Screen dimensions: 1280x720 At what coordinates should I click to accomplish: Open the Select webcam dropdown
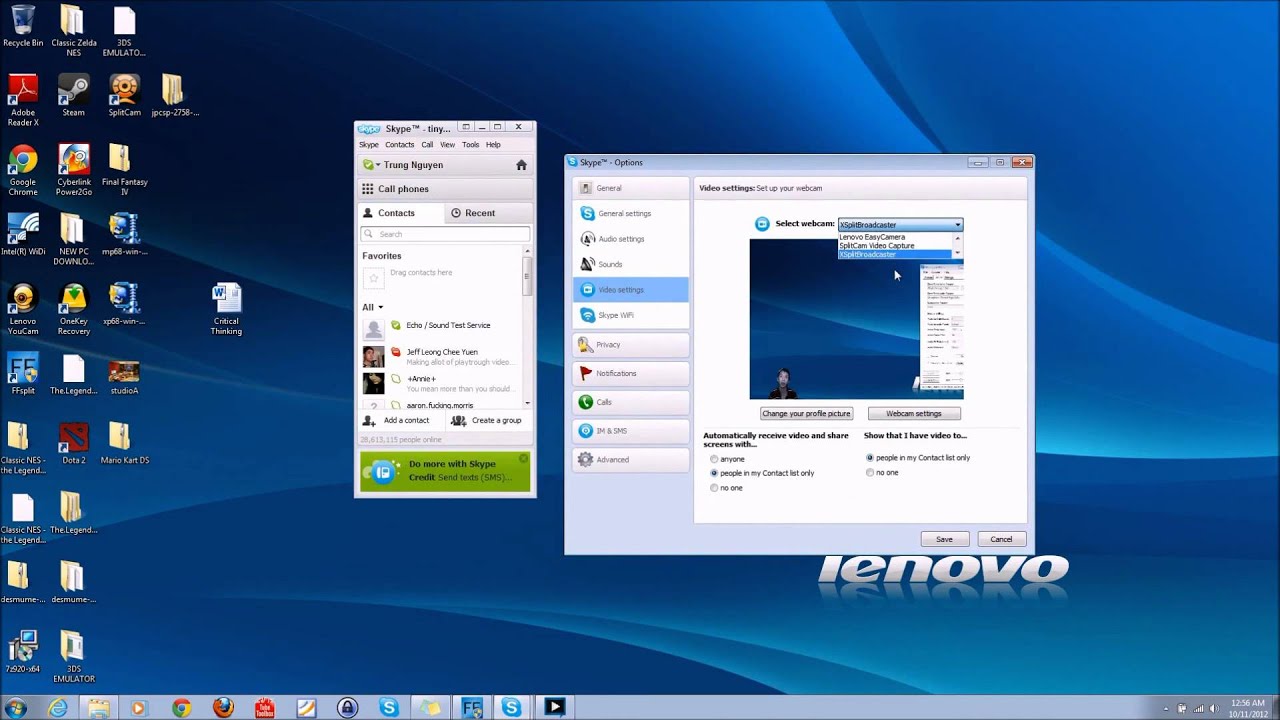pyautogui.click(x=900, y=225)
